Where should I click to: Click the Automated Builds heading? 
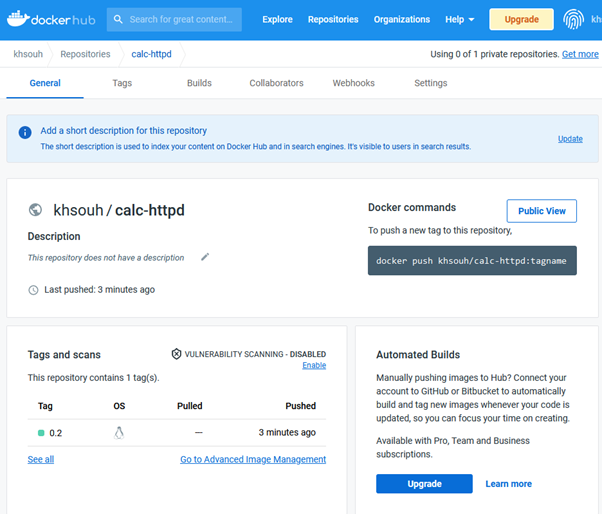click(x=418, y=354)
